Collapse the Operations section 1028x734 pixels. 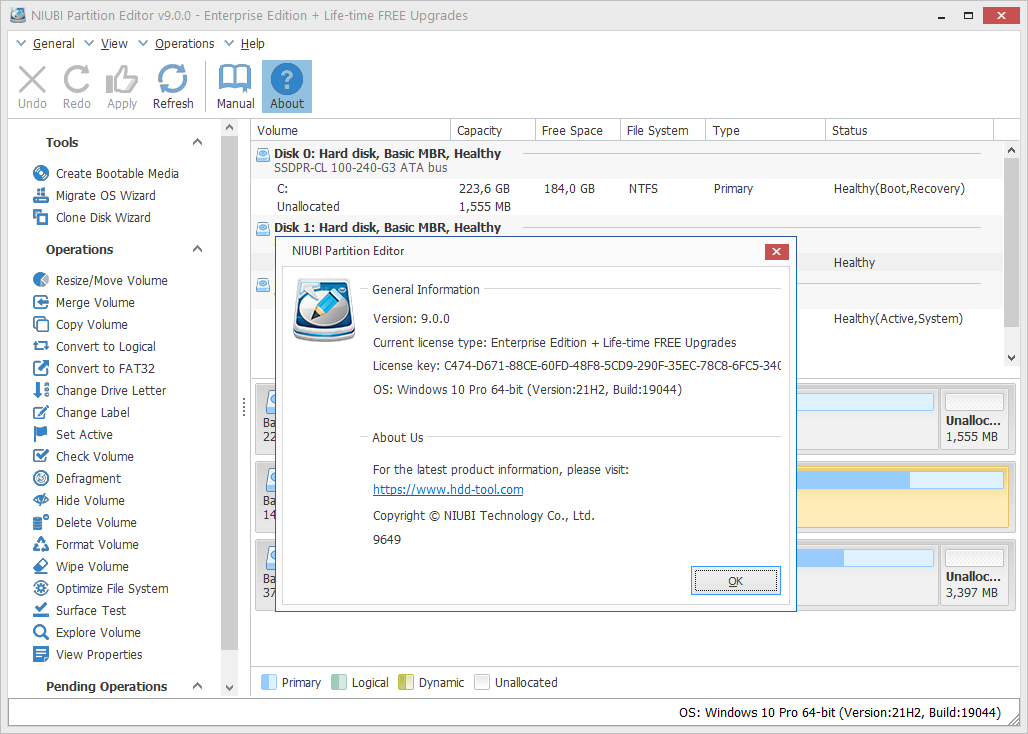click(x=197, y=249)
